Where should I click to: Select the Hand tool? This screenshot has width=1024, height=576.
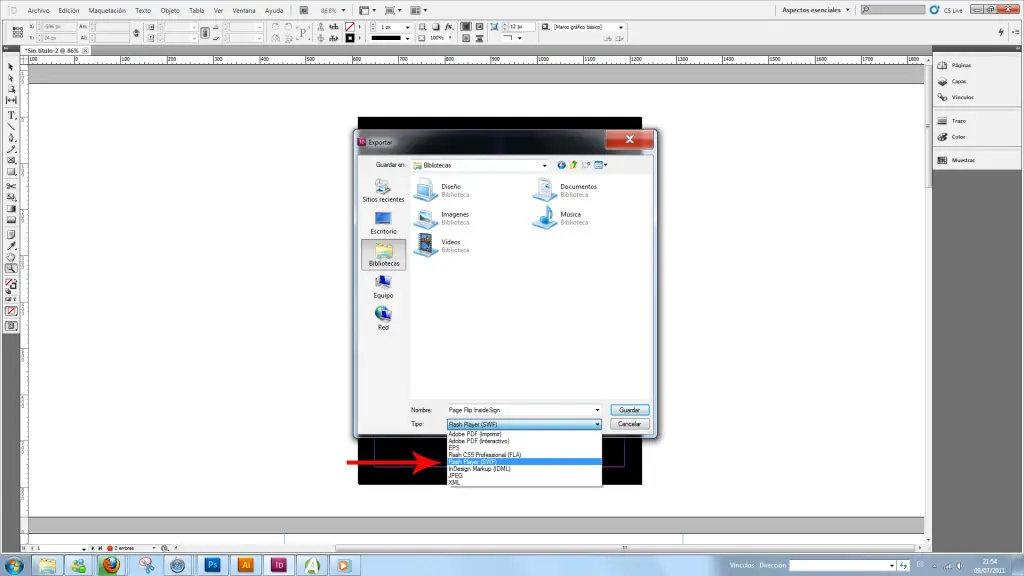[x=10, y=257]
